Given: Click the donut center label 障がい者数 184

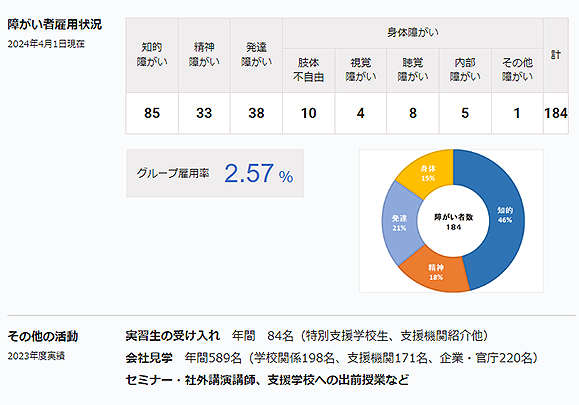Looking at the screenshot, I should tap(453, 222).
